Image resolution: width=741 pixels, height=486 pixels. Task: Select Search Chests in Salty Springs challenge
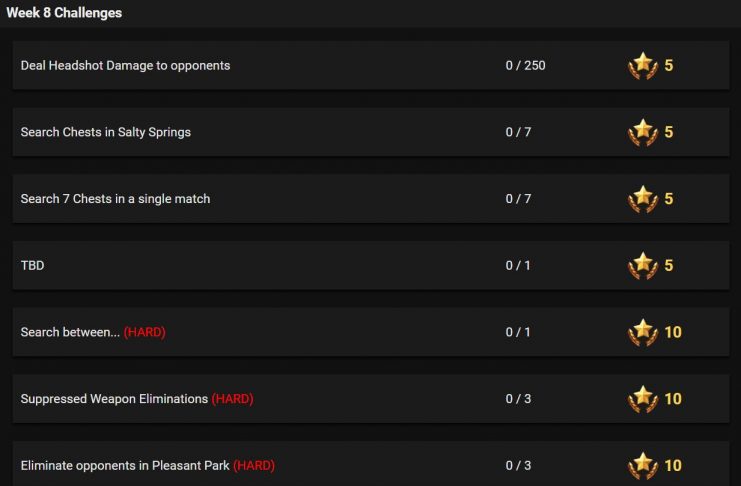point(106,132)
